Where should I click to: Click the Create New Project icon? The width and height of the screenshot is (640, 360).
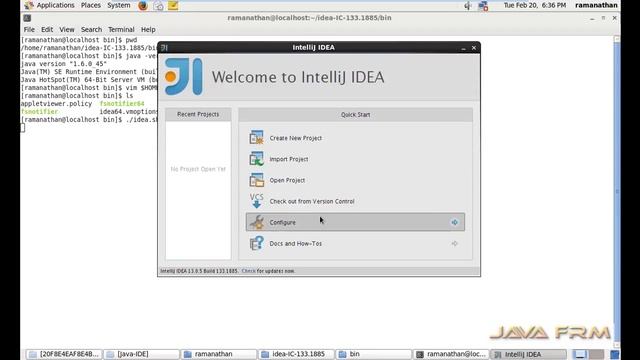(256, 138)
